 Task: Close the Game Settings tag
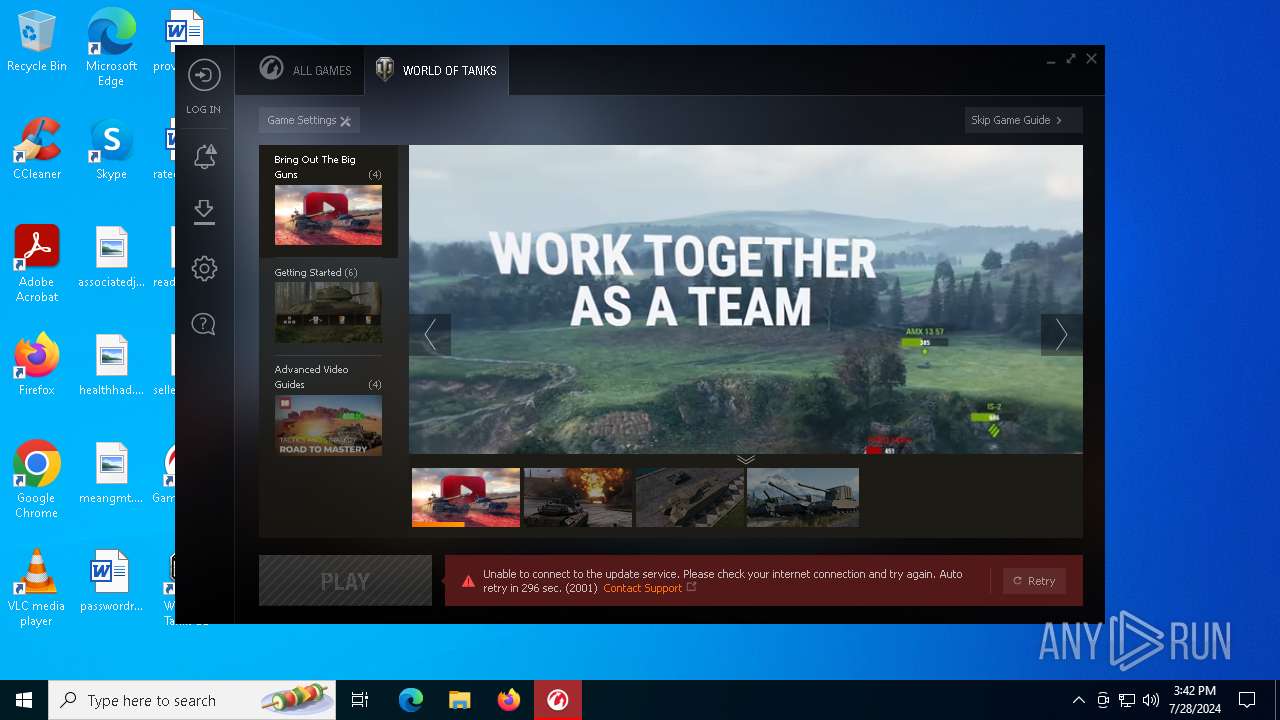click(345, 121)
